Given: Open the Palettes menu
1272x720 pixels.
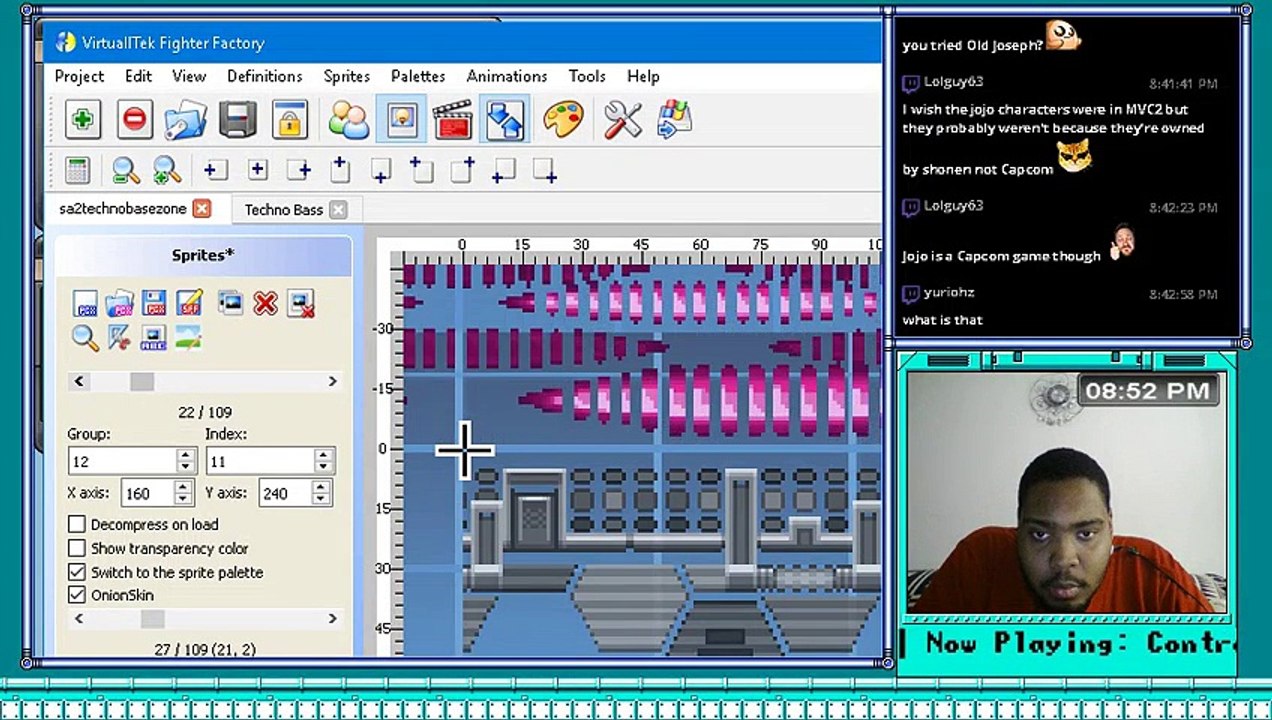Looking at the screenshot, I should [x=418, y=76].
